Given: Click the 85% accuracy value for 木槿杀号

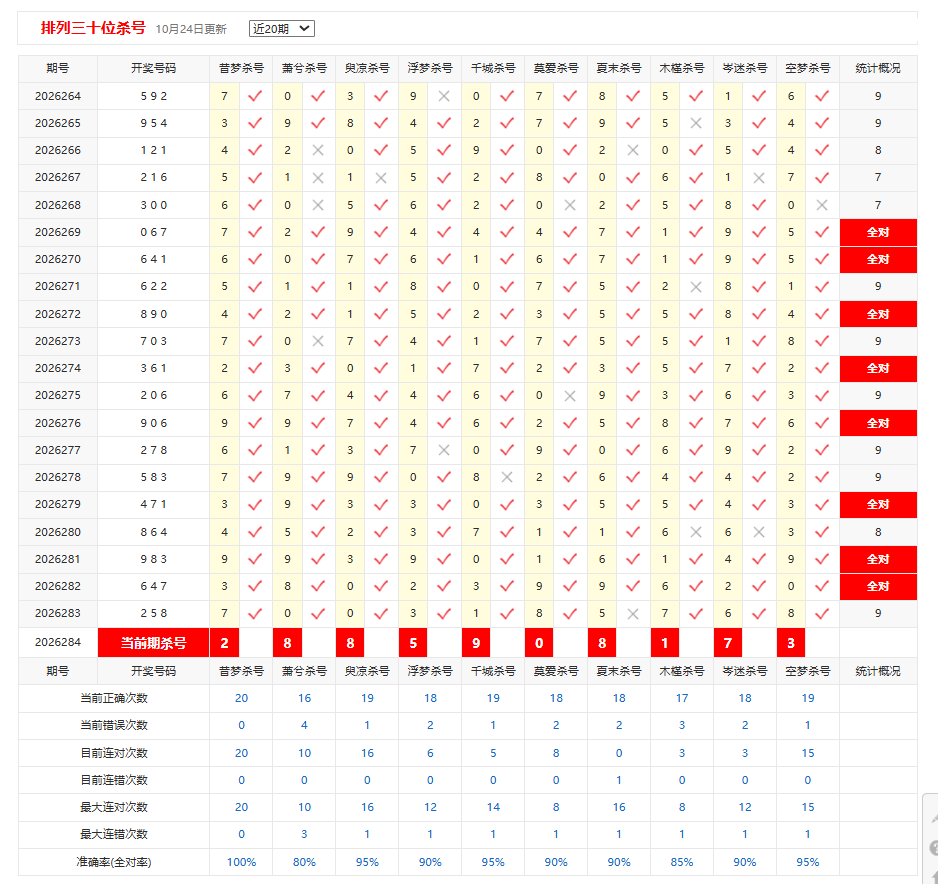Looking at the screenshot, I should coord(682,862).
